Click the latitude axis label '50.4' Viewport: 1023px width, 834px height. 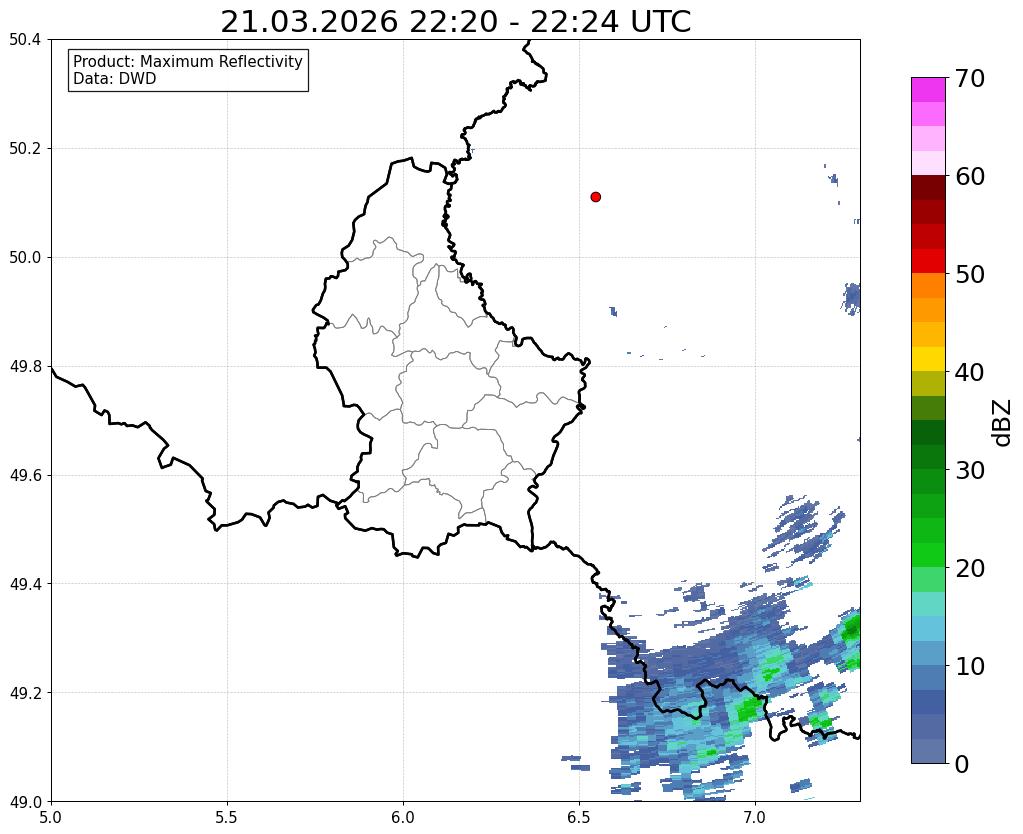(x=25, y=40)
